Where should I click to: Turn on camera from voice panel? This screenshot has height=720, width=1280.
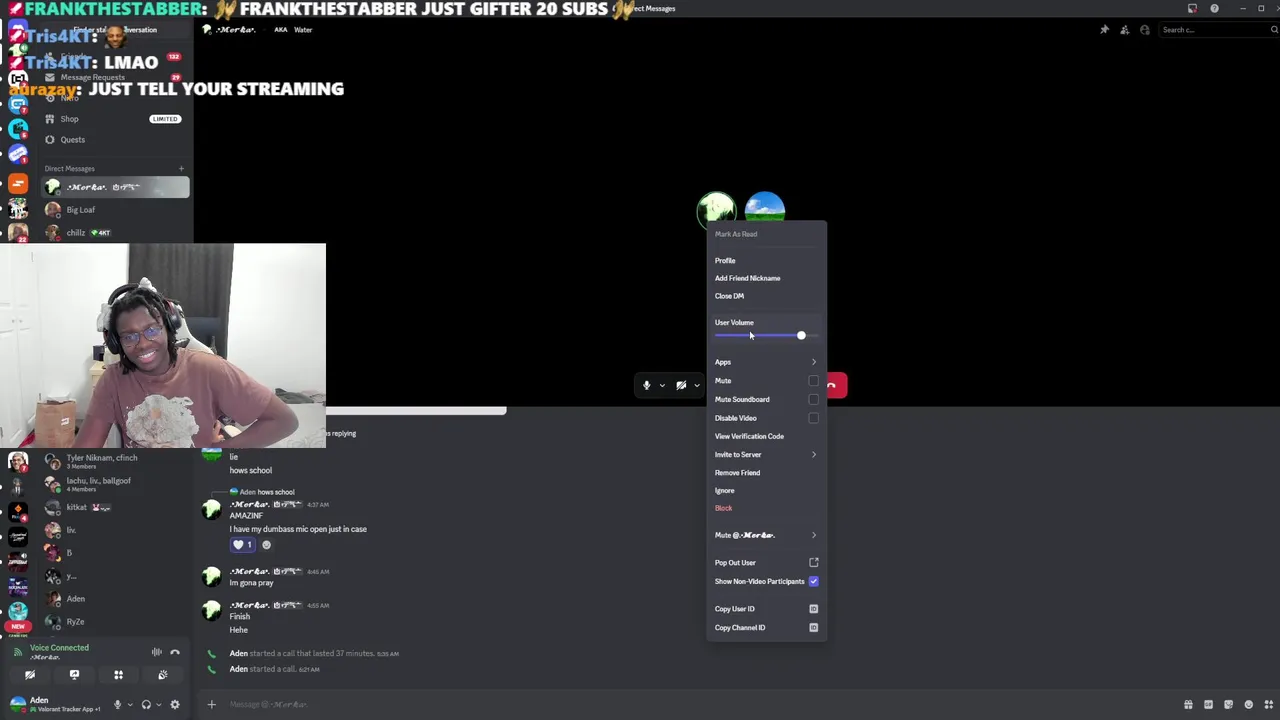[x=30, y=675]
